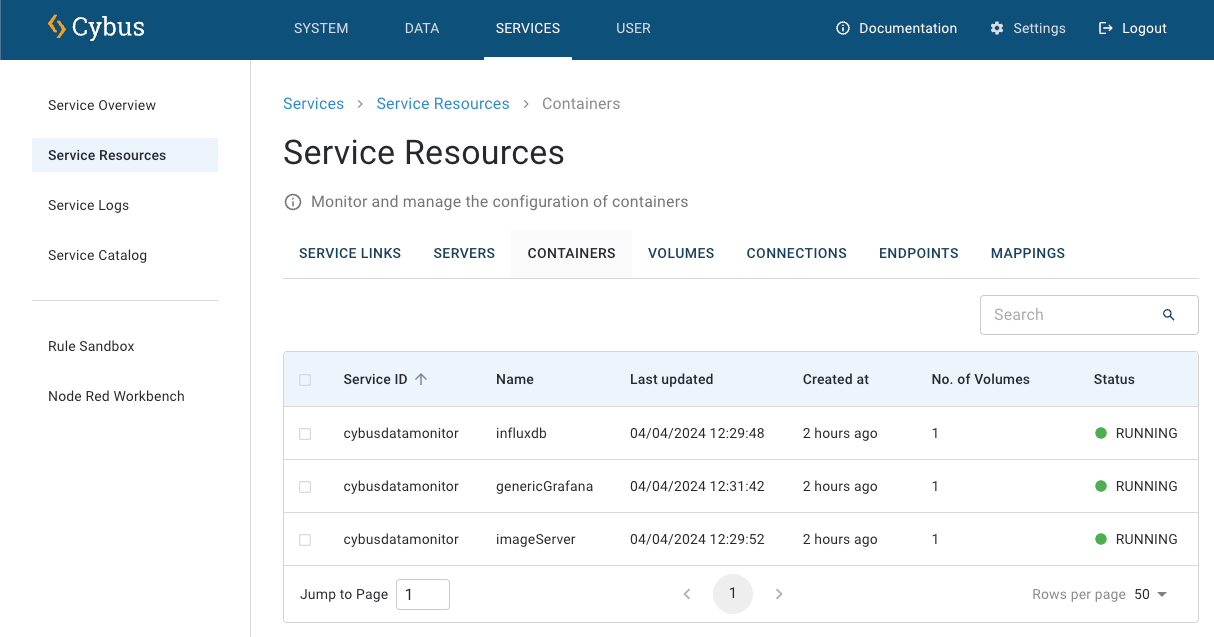Click the Settings gear icon
Screen dimensions: 1214x637
point(997,28)
